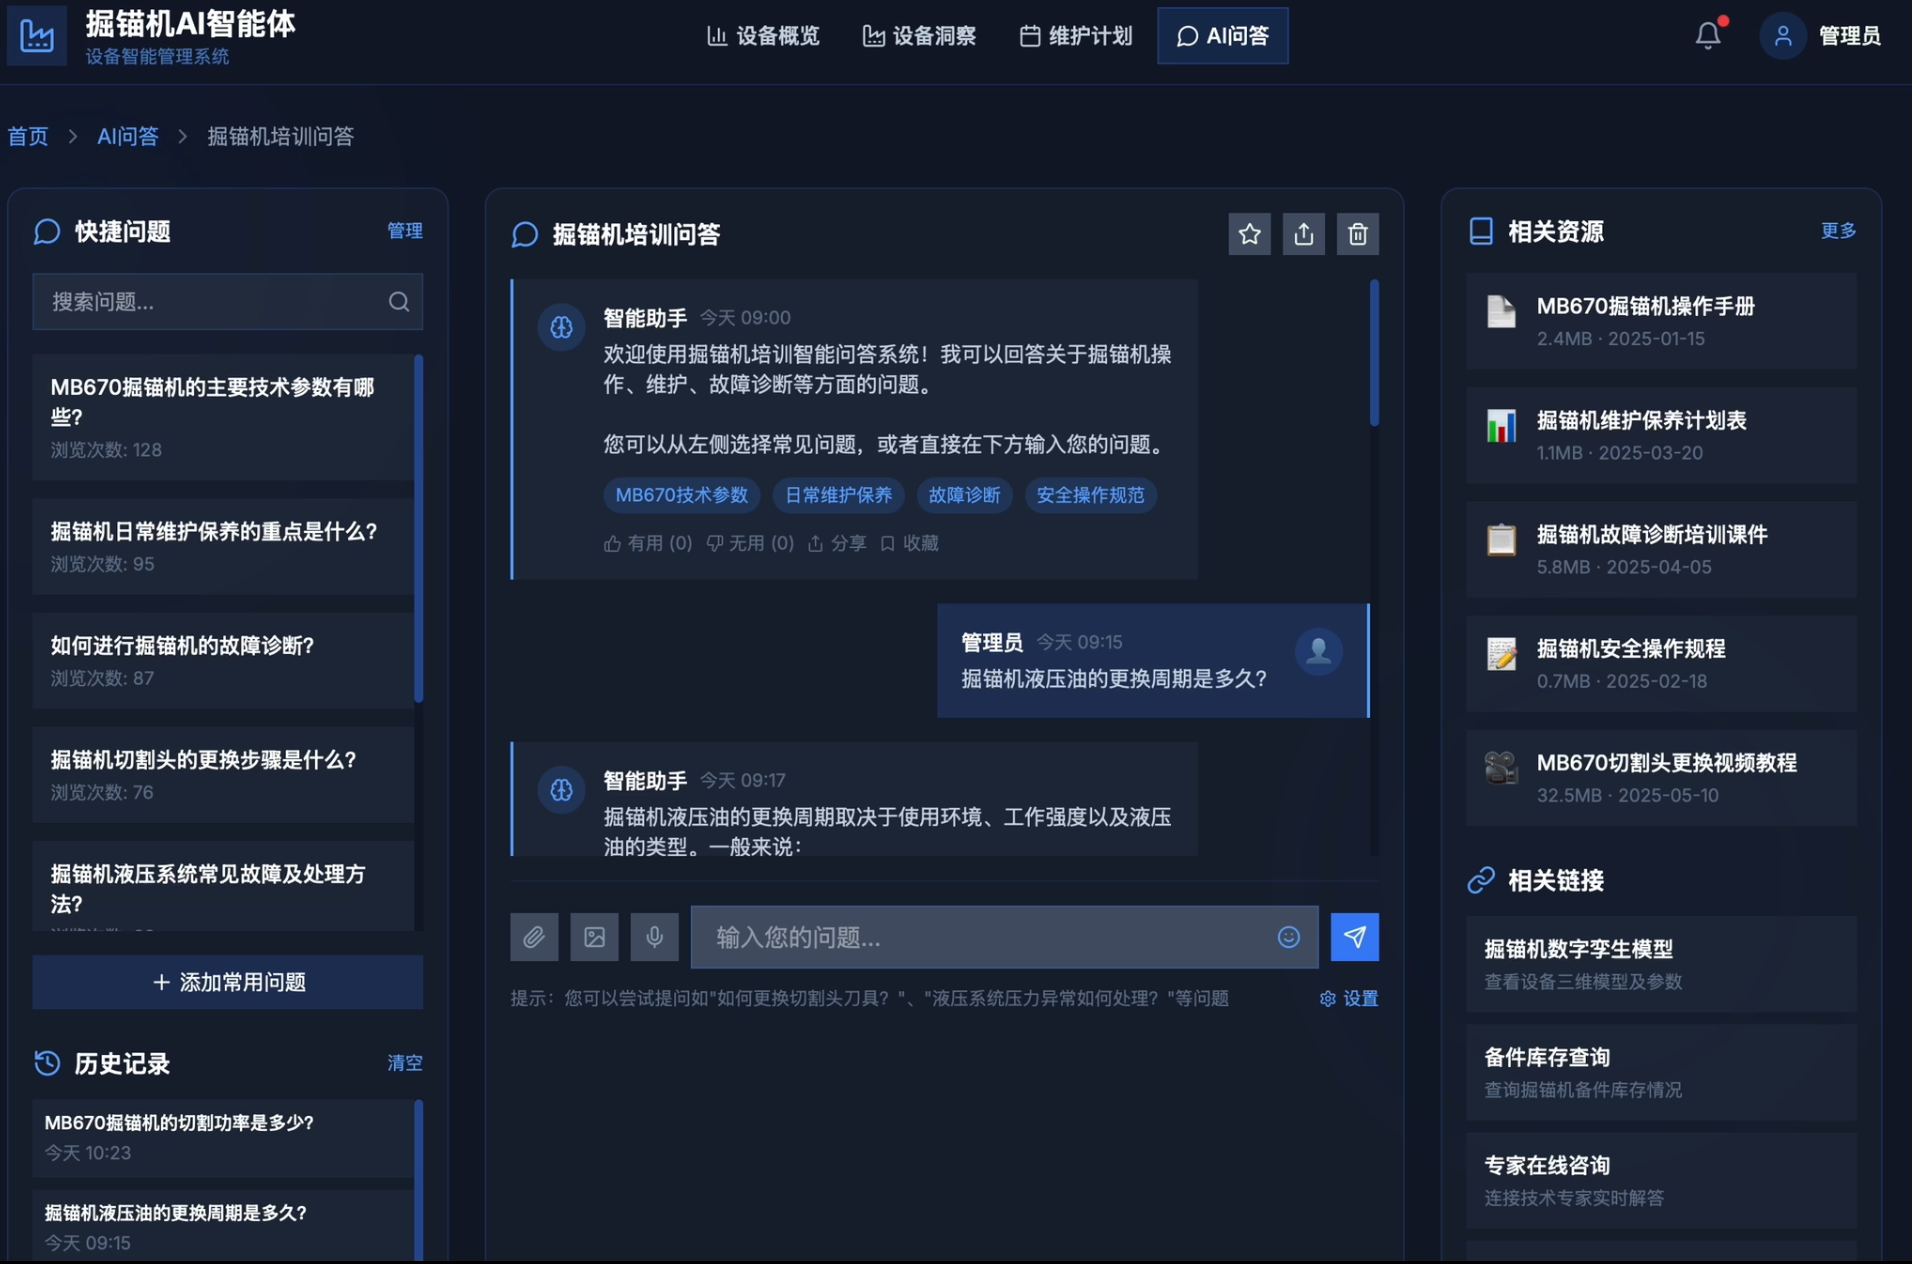Mark the welcome message as 有用
This screenshot has height=1264, width=1912.
tap(648, 543)
